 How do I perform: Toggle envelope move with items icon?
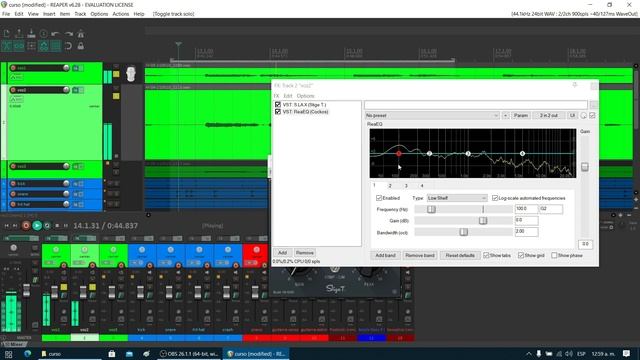coord(44,46)
